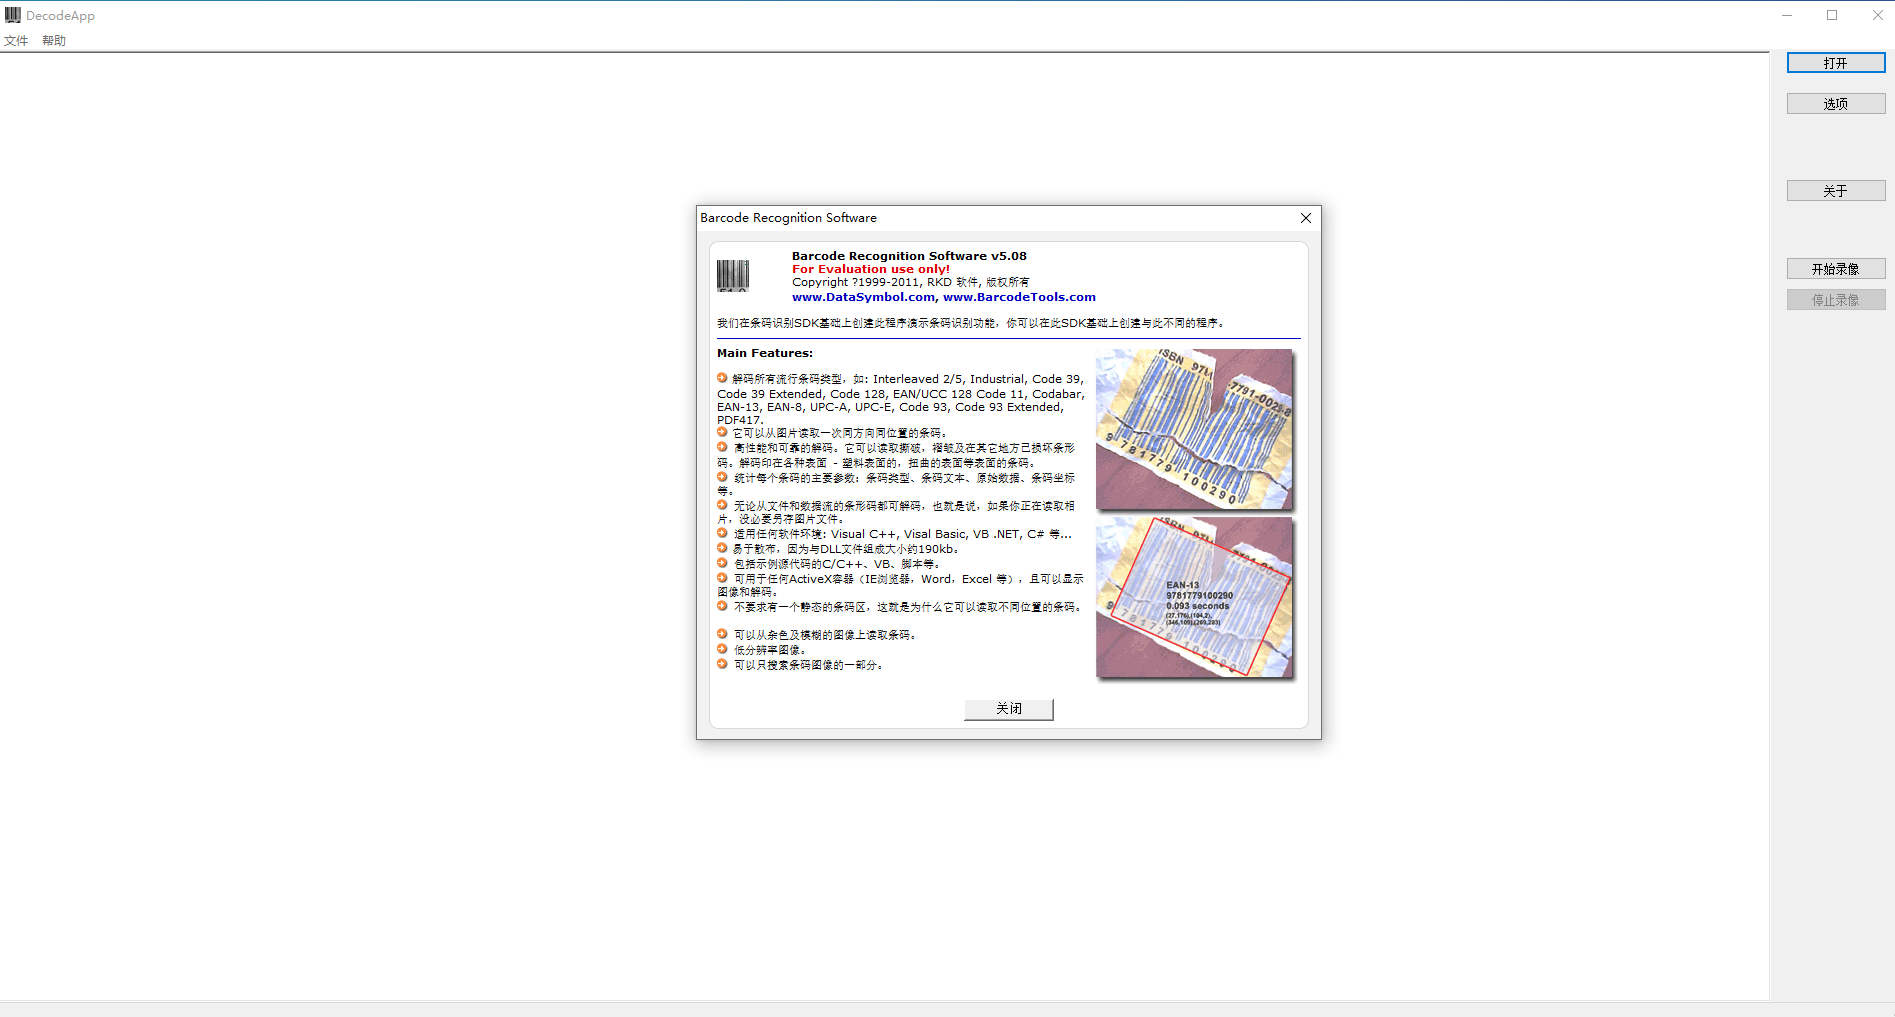The image size is (1895, 1017).
Task: Click the orange bullet beside 低分辨率图像
Action: click(722, 649)
